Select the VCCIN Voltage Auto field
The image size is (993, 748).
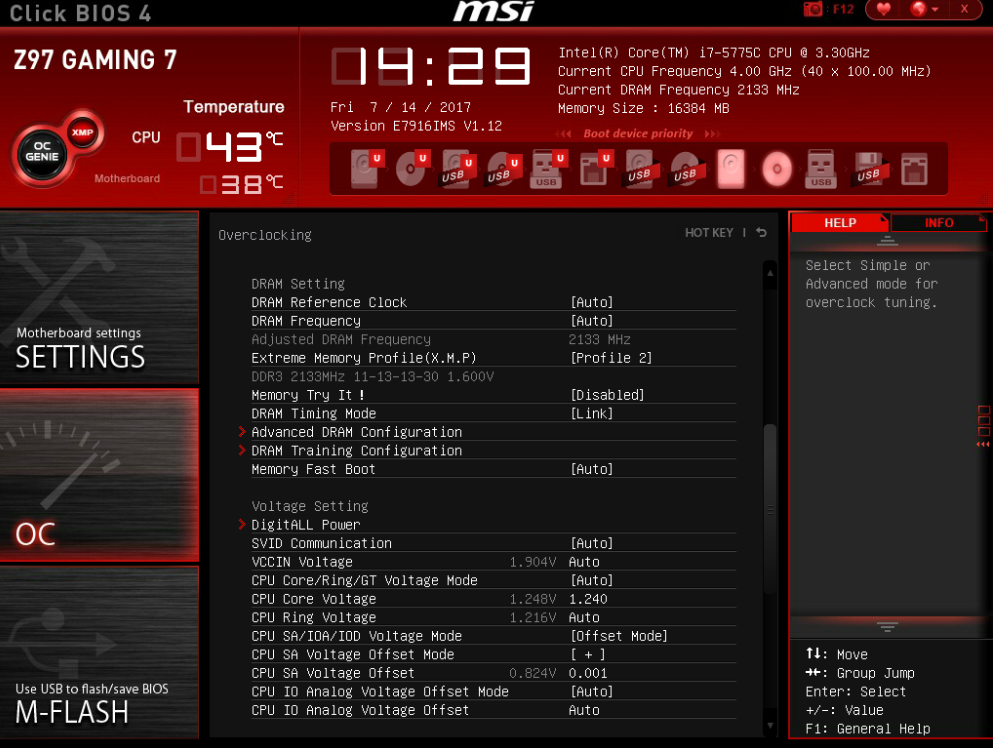pos(584,562)
